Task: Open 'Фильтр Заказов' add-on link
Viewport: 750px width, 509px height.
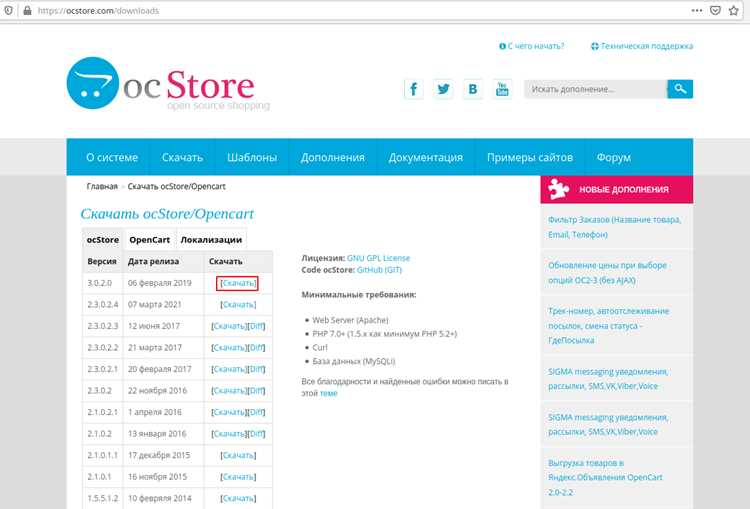Action: coord(615,227)
